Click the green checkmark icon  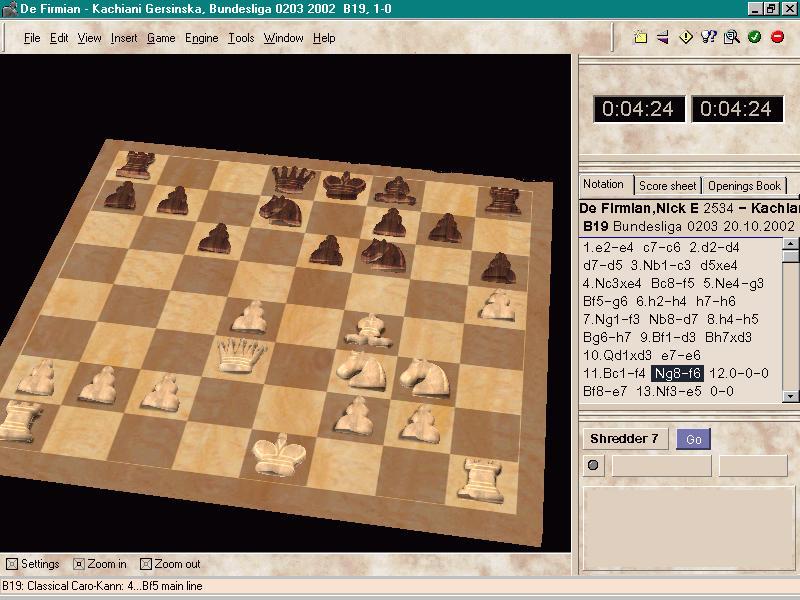(754, 38)
